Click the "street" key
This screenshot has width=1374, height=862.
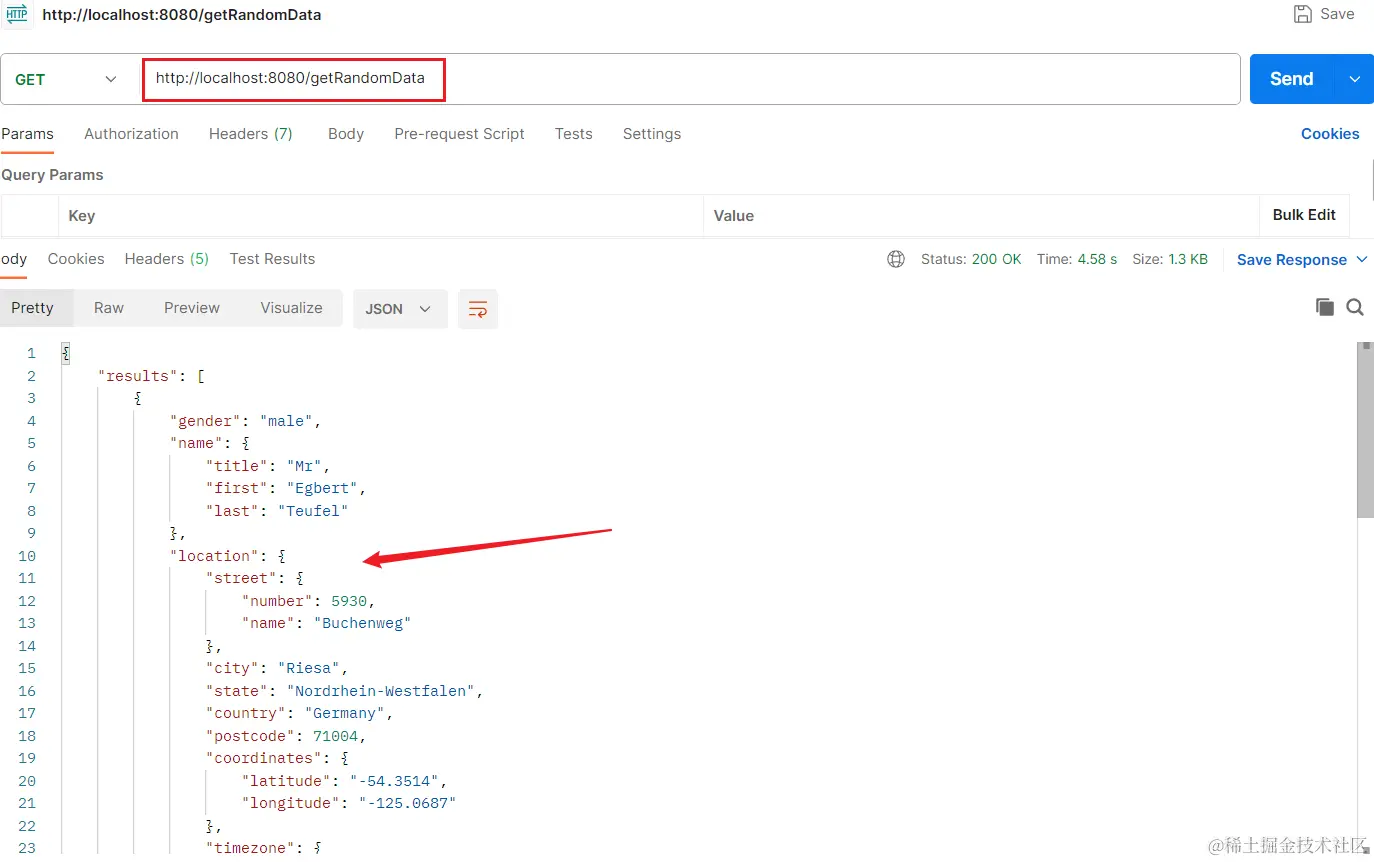(x=242, y=578)
